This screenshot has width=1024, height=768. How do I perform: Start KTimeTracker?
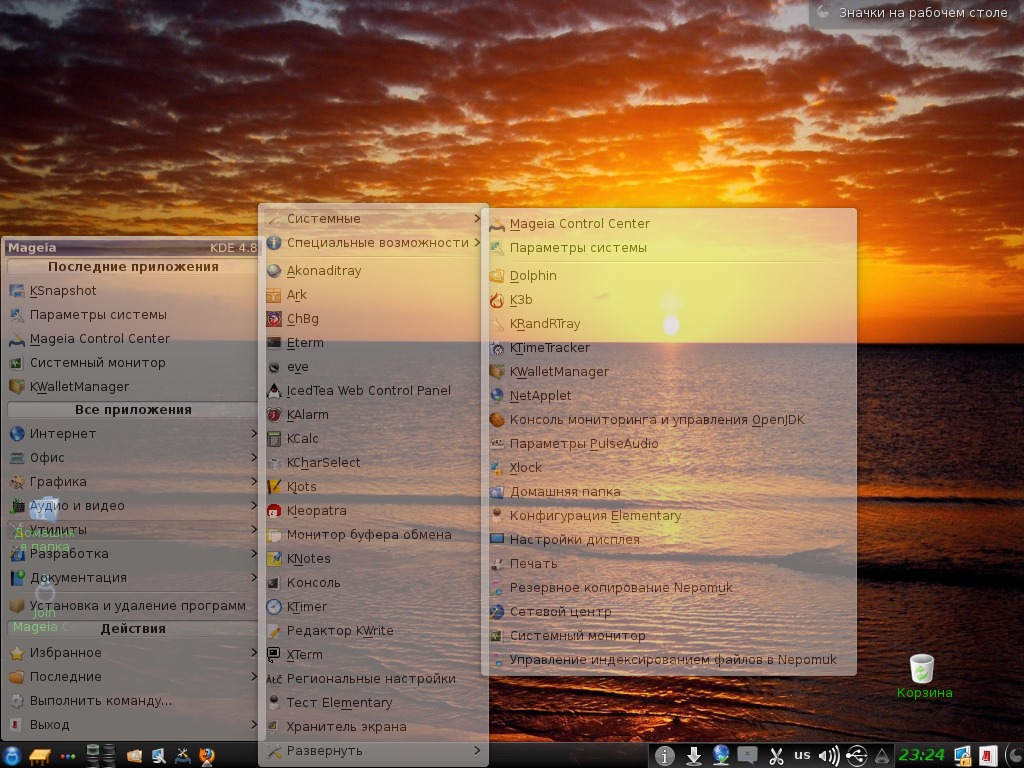[669, 347]
